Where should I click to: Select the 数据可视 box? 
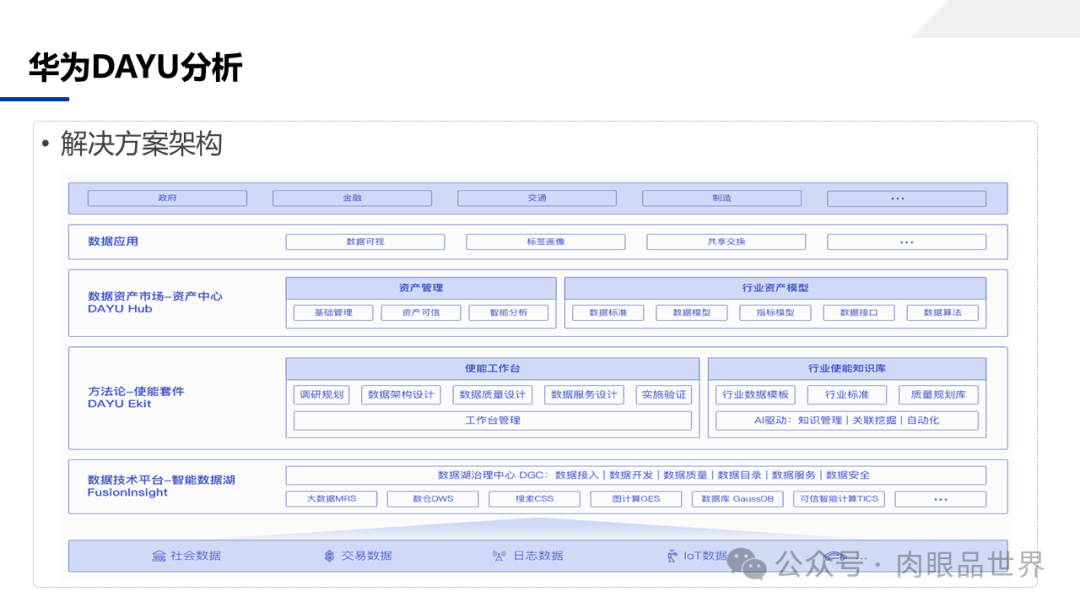click(365, 242)
